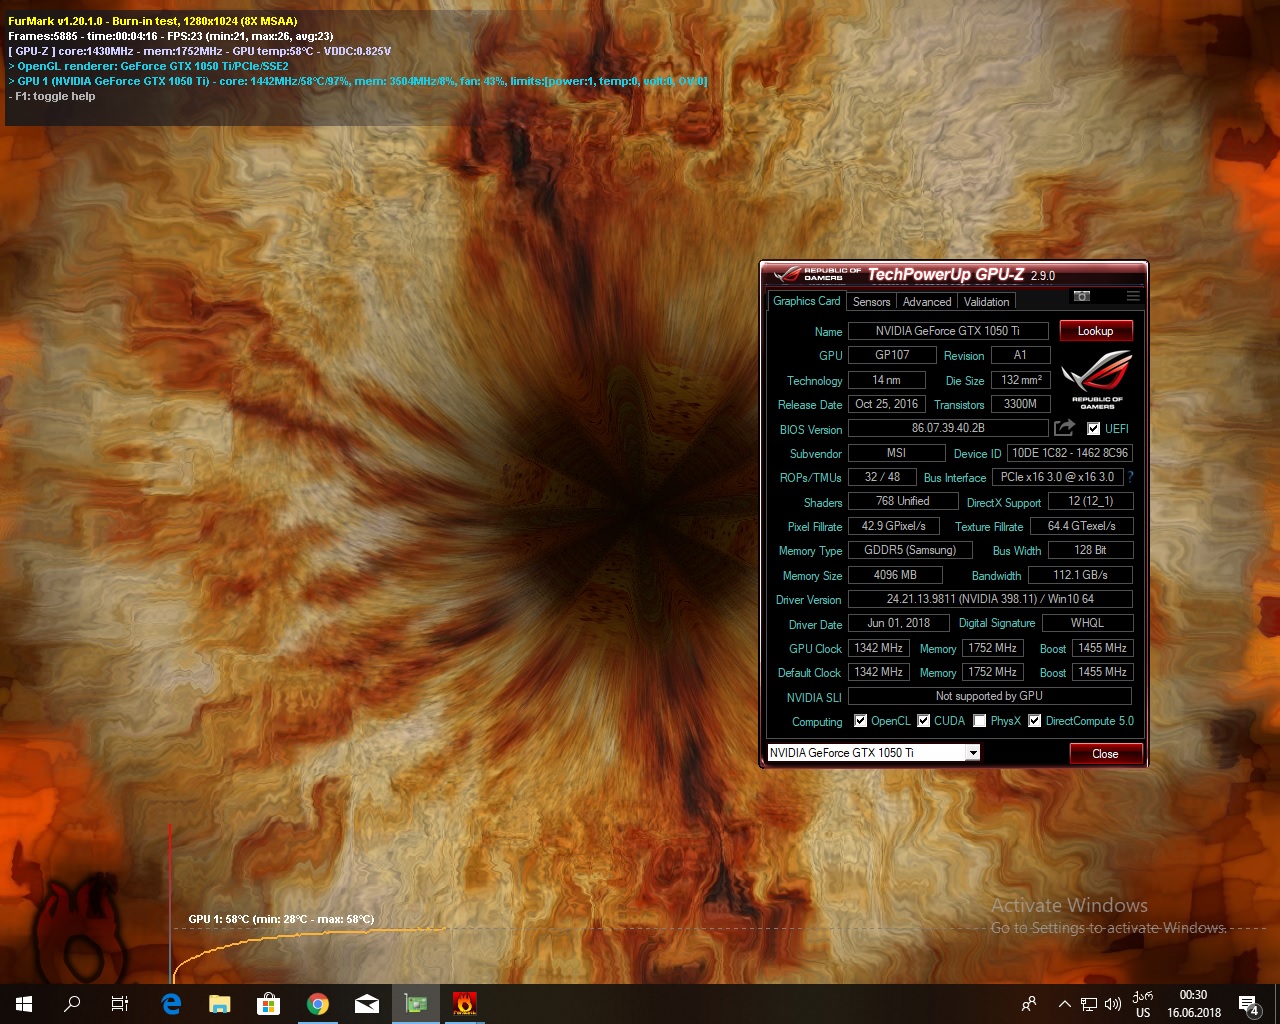Take a GPU-Z screenshot with the camera icon
Screen dimensions: 1280x1024
(x=1081, y=296)
